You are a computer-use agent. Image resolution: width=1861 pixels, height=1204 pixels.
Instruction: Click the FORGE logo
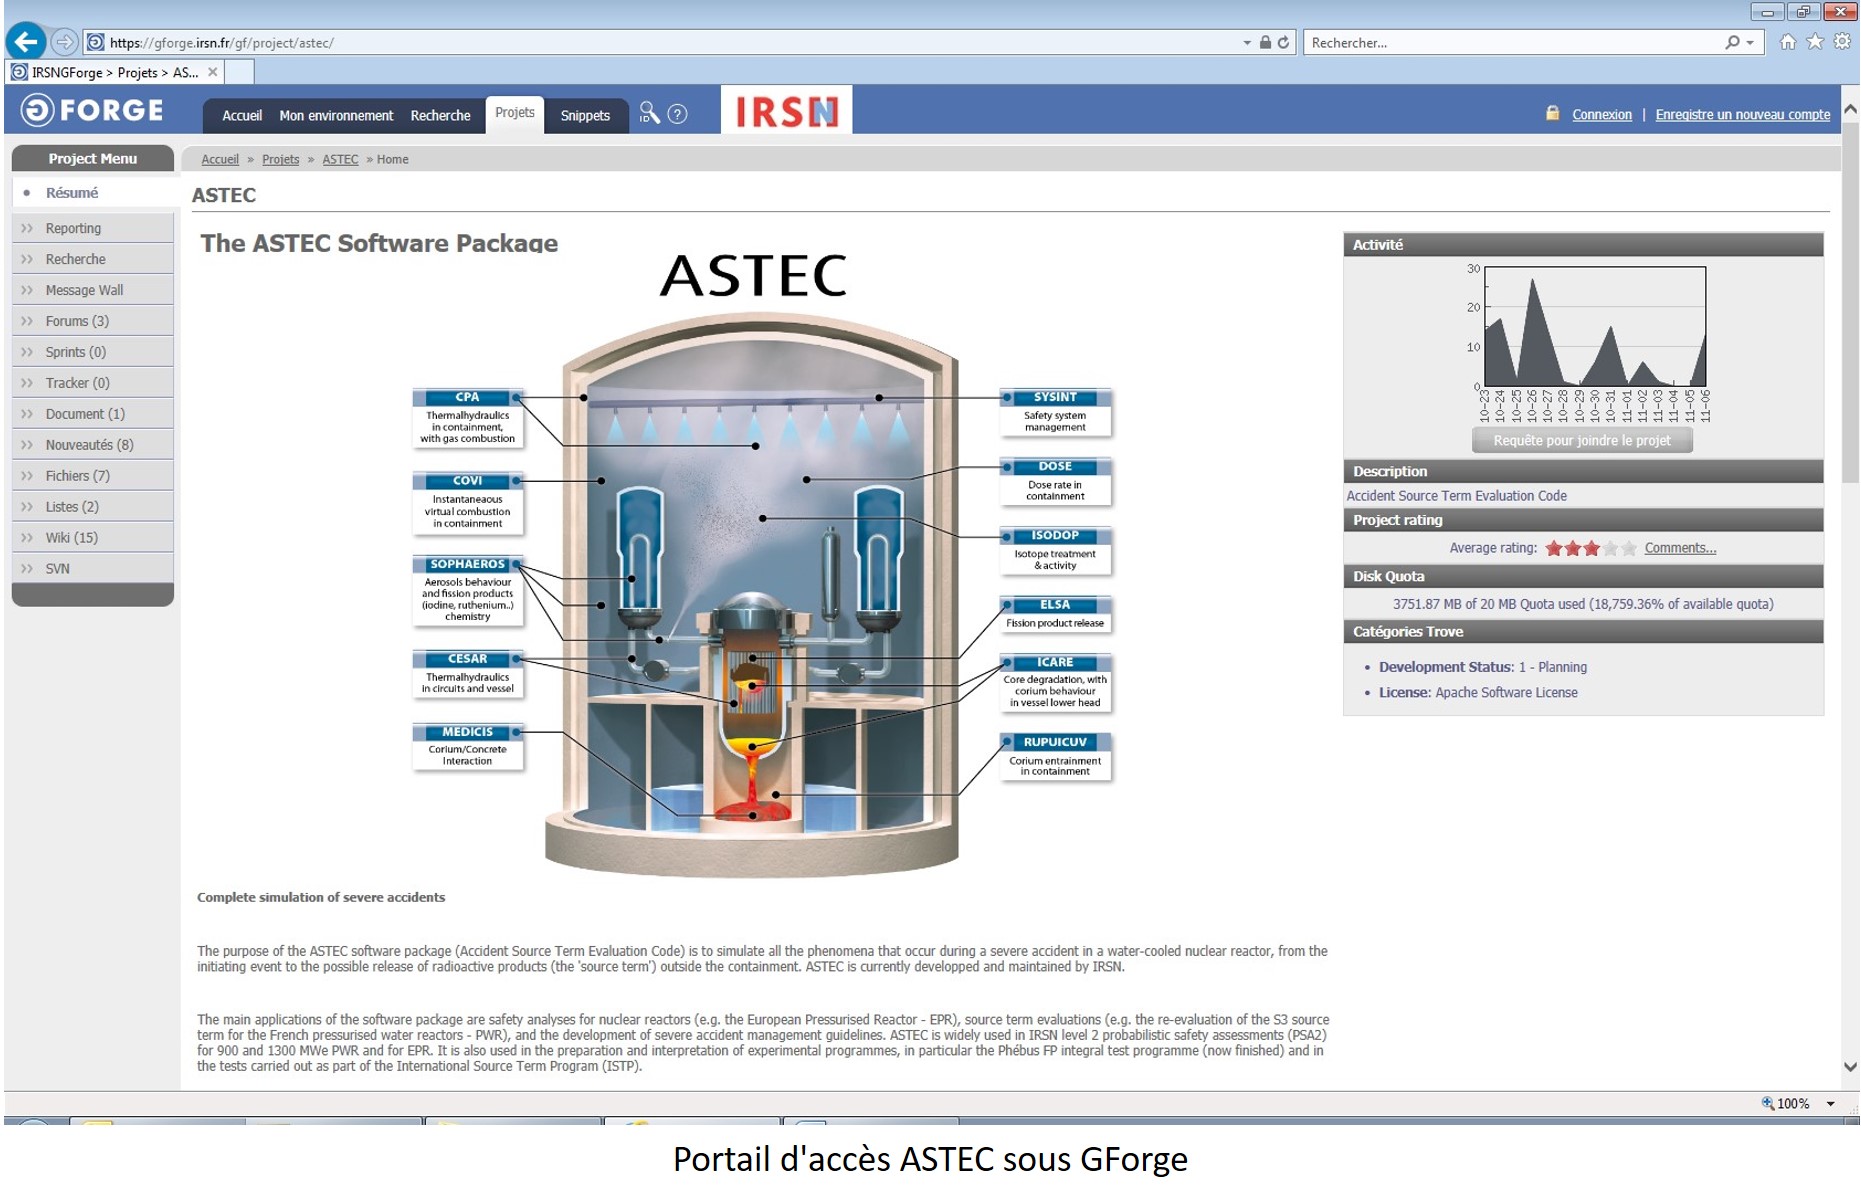92,110
